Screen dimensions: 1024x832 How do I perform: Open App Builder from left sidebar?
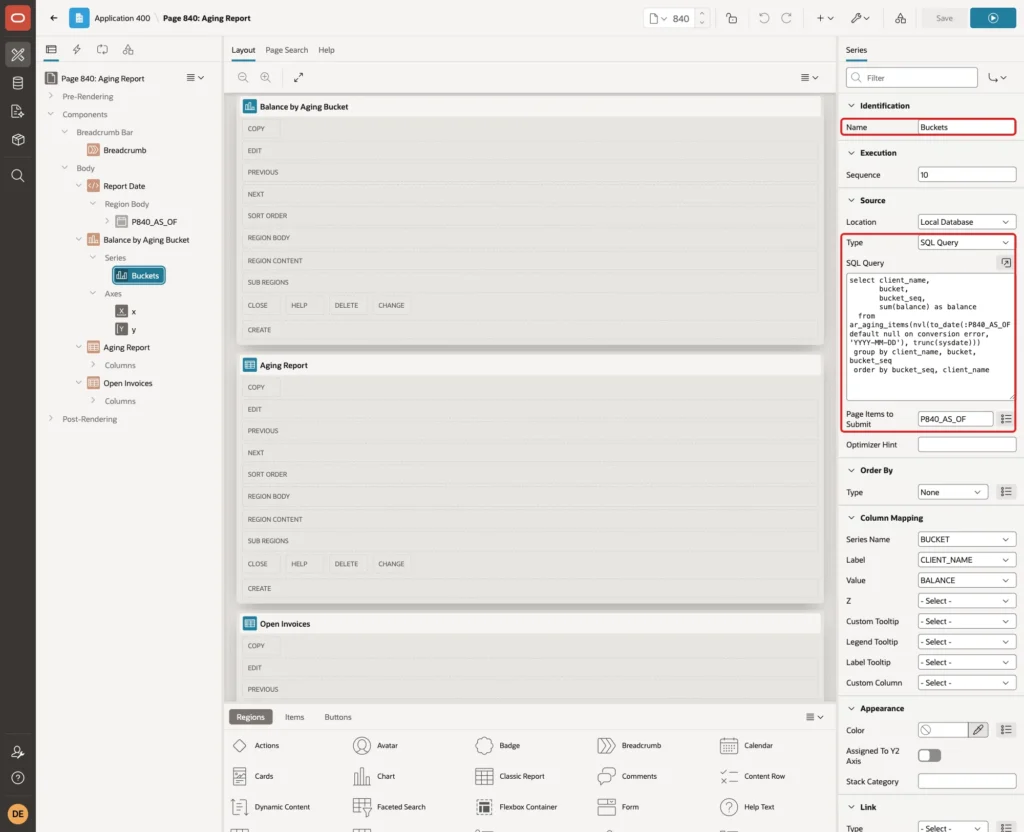tap(18, 55)
